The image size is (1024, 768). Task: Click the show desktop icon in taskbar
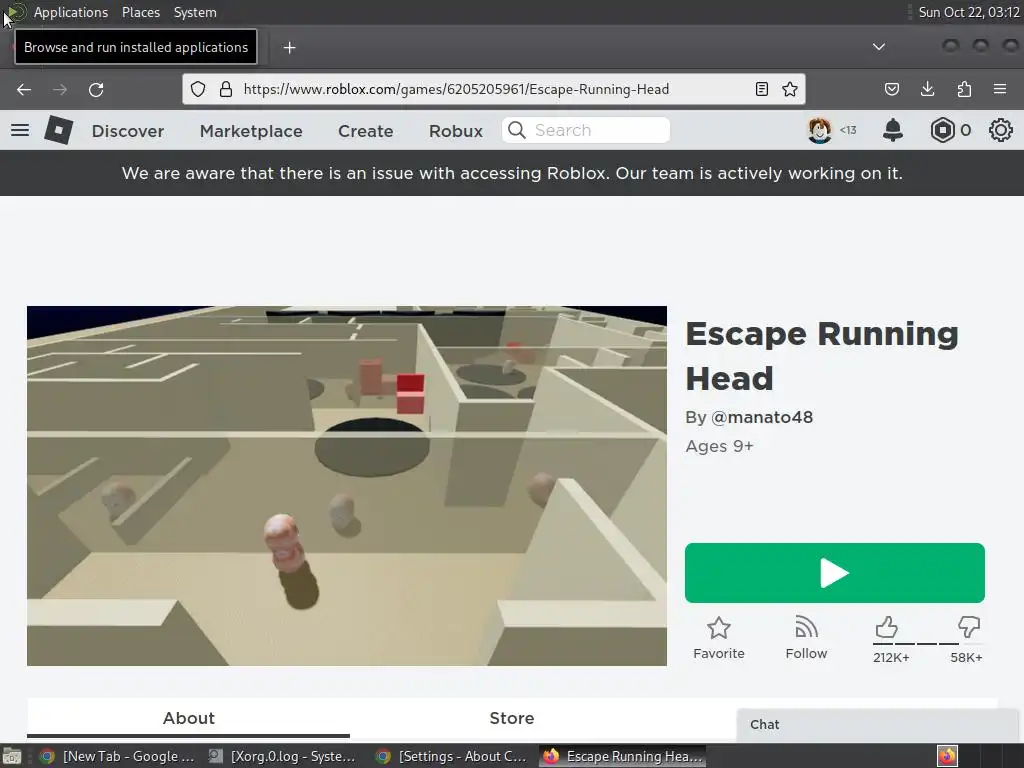(x=12, y=757)
